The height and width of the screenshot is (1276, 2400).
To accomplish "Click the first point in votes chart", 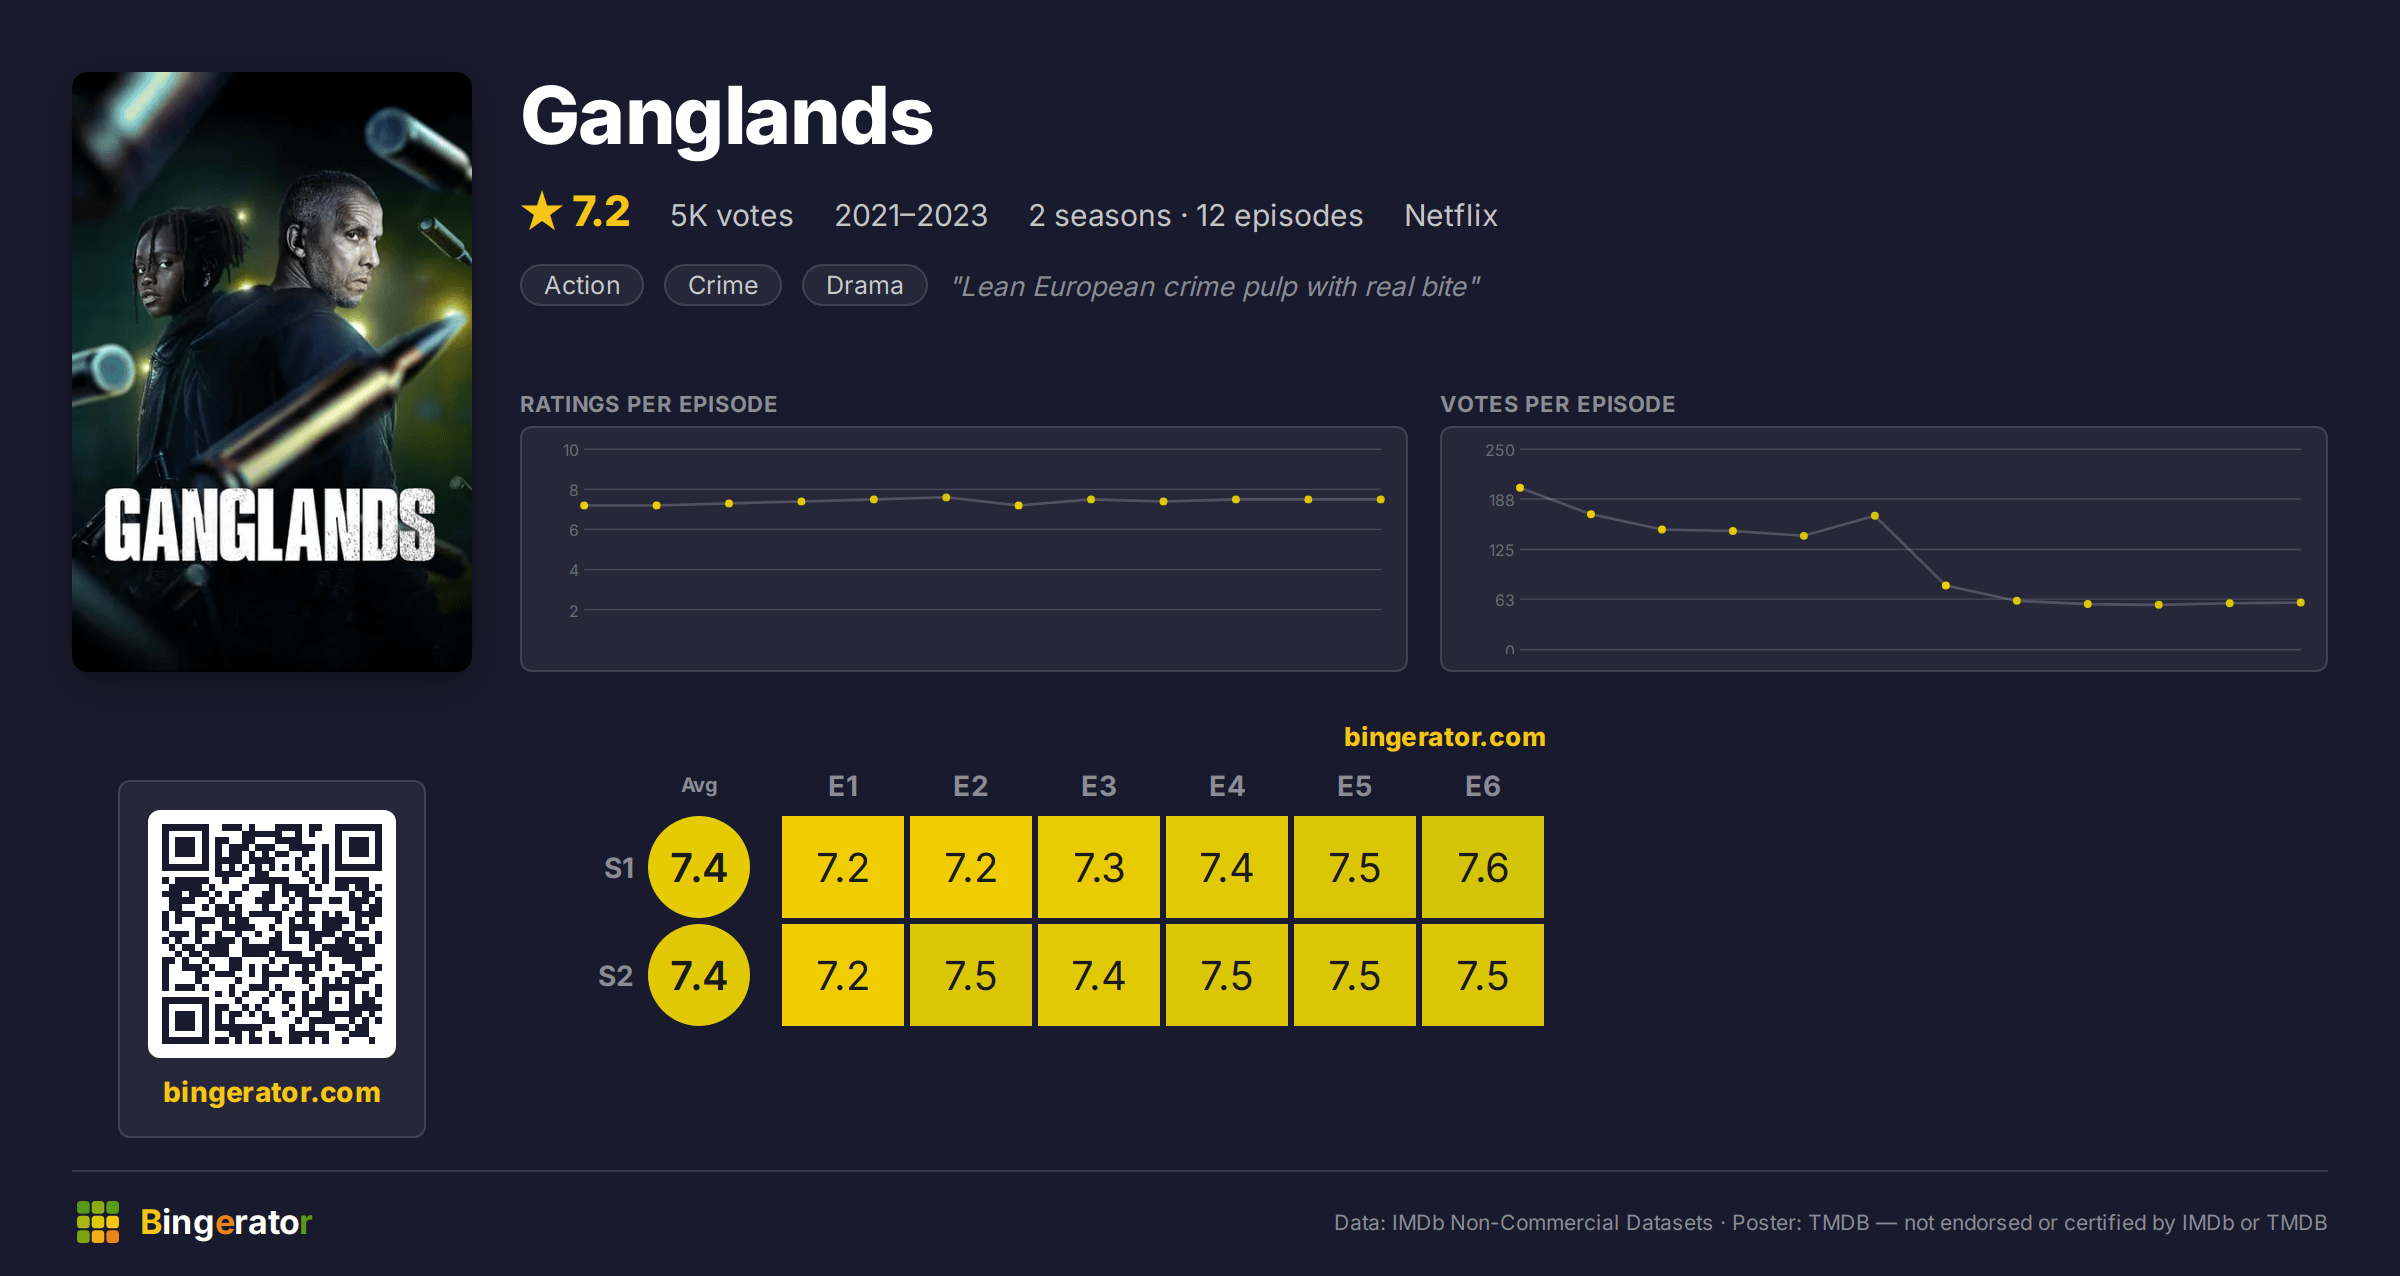I will click(1520, 488).
